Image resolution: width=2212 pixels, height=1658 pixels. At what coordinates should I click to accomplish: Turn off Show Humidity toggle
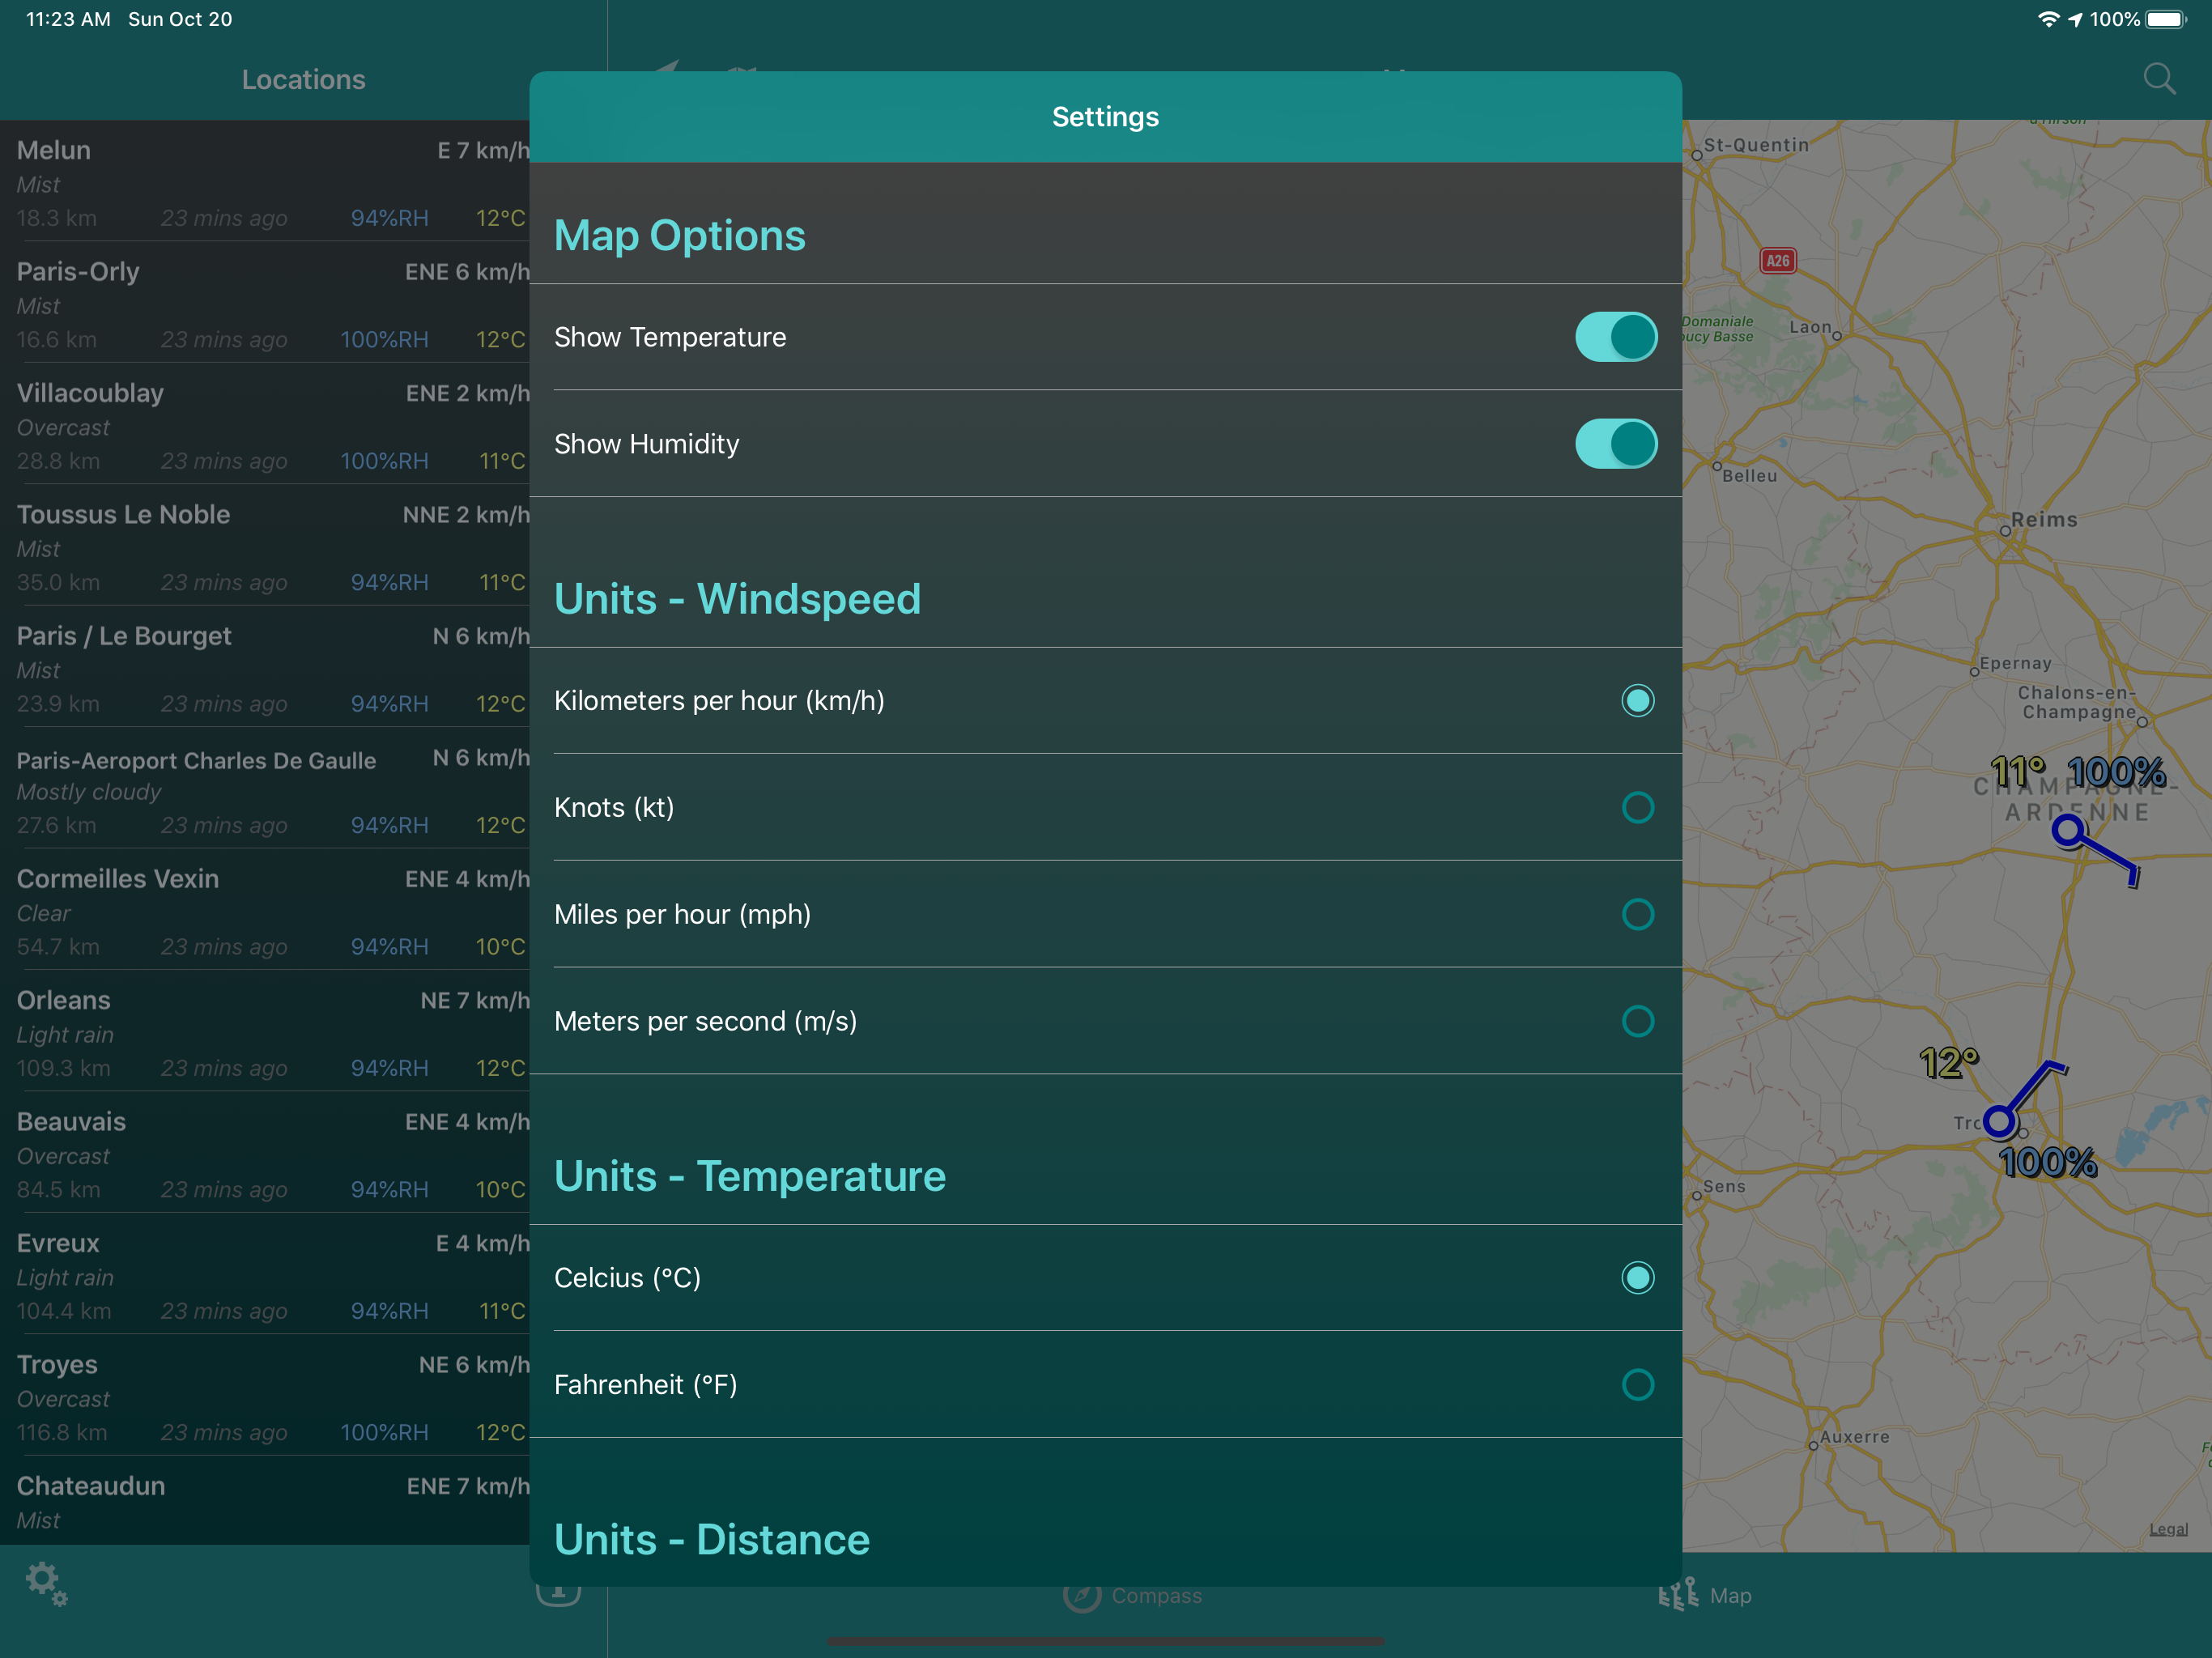pos(1615,444)
